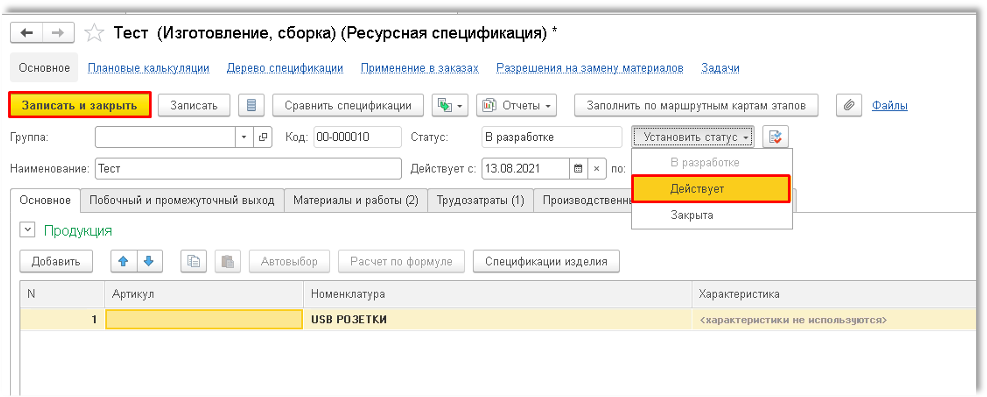
Task: Copy rows with the copy icon
Action: [x=194, y=261]
